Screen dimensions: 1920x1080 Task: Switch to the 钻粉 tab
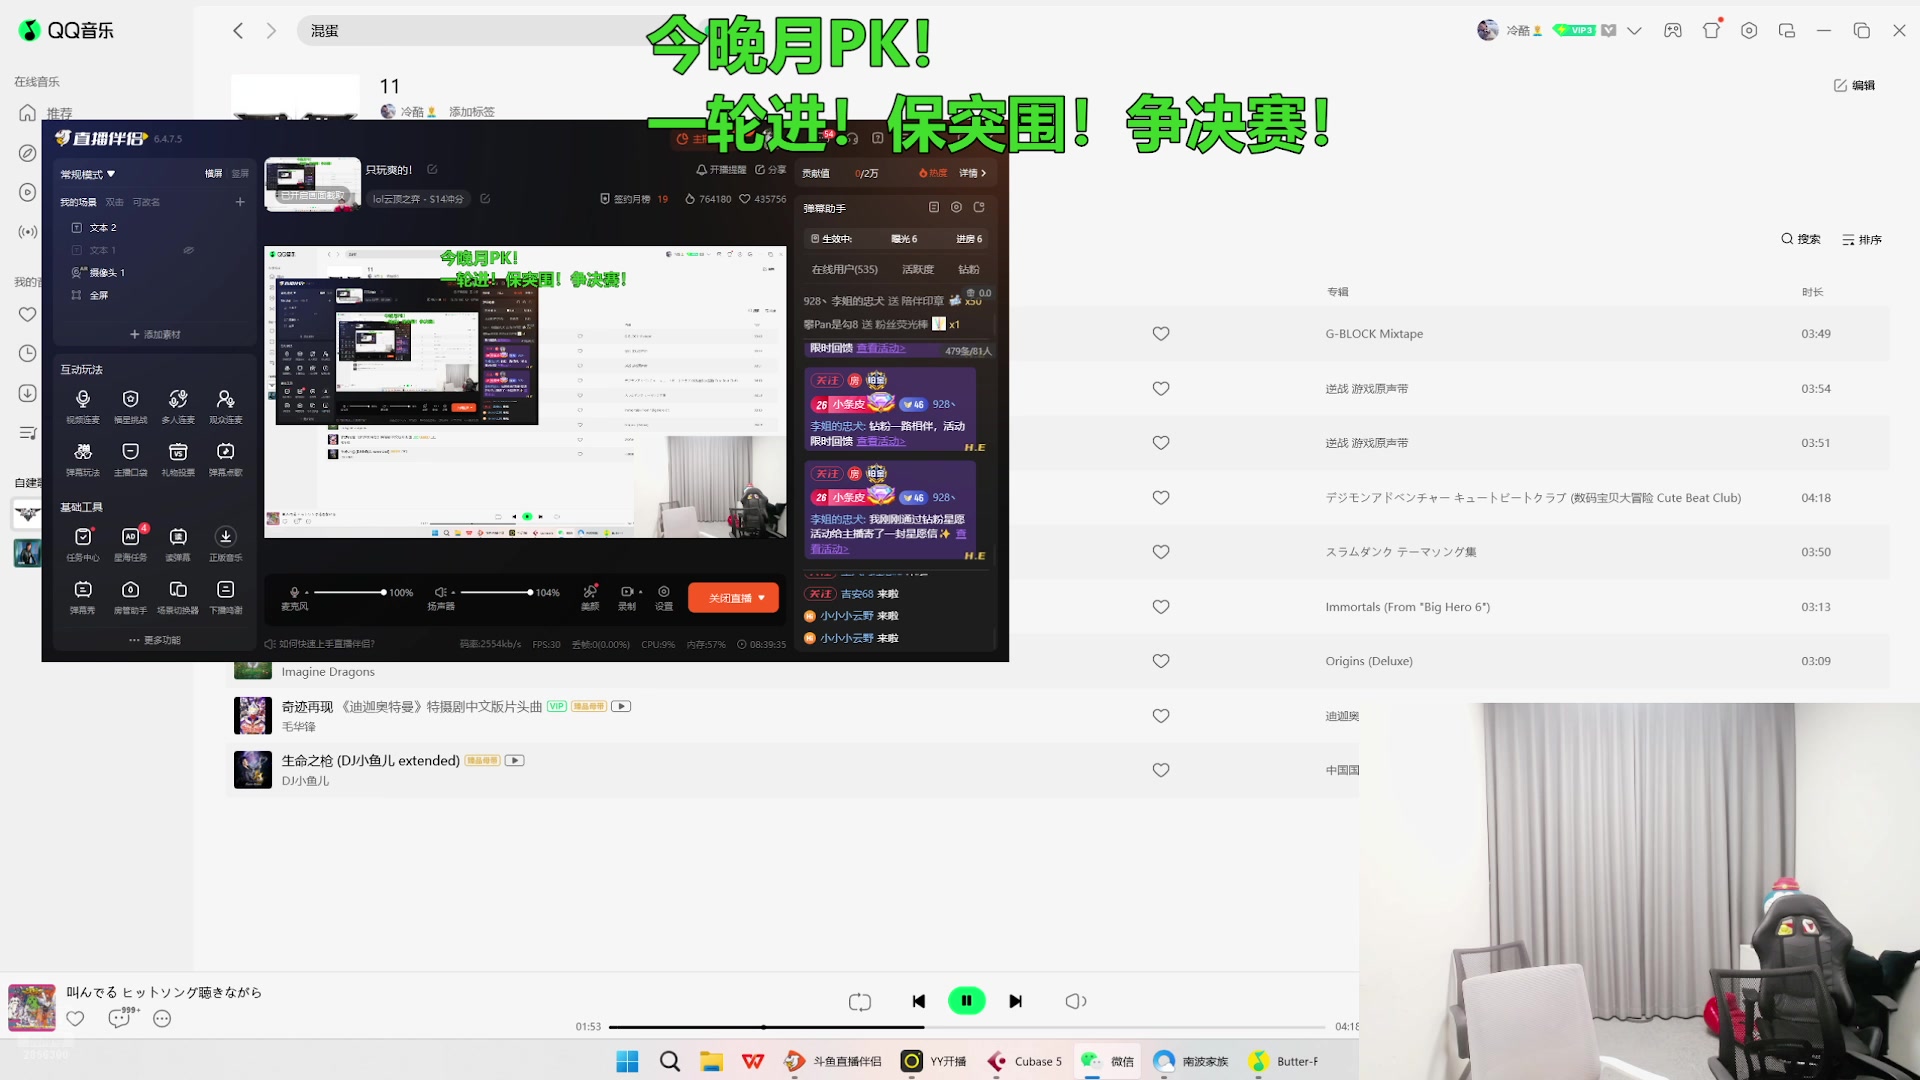[x=969, y=269]
